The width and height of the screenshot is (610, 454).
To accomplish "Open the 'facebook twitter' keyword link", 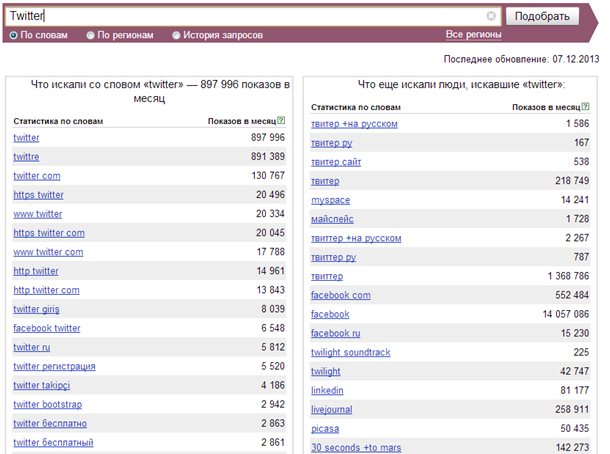I will 47,328.
